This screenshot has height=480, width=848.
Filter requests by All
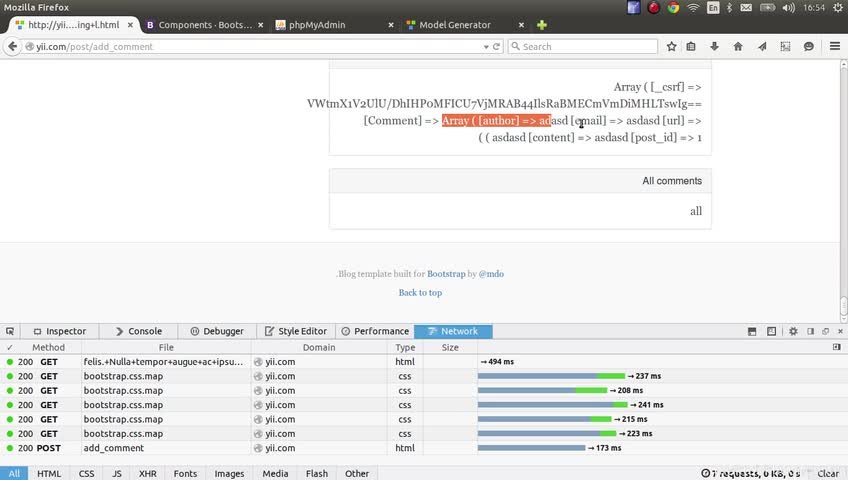(14, 474)
